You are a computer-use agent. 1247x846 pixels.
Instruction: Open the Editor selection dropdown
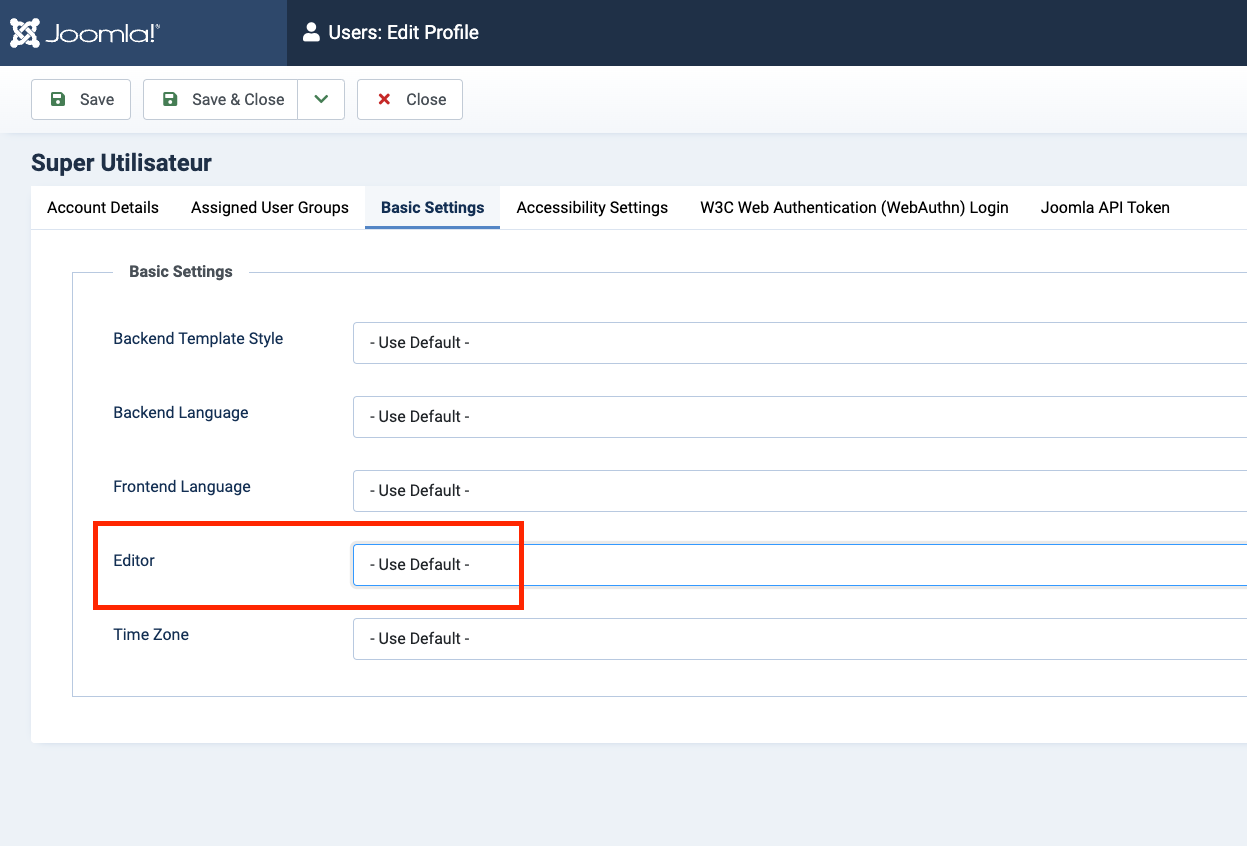(798, 565)
